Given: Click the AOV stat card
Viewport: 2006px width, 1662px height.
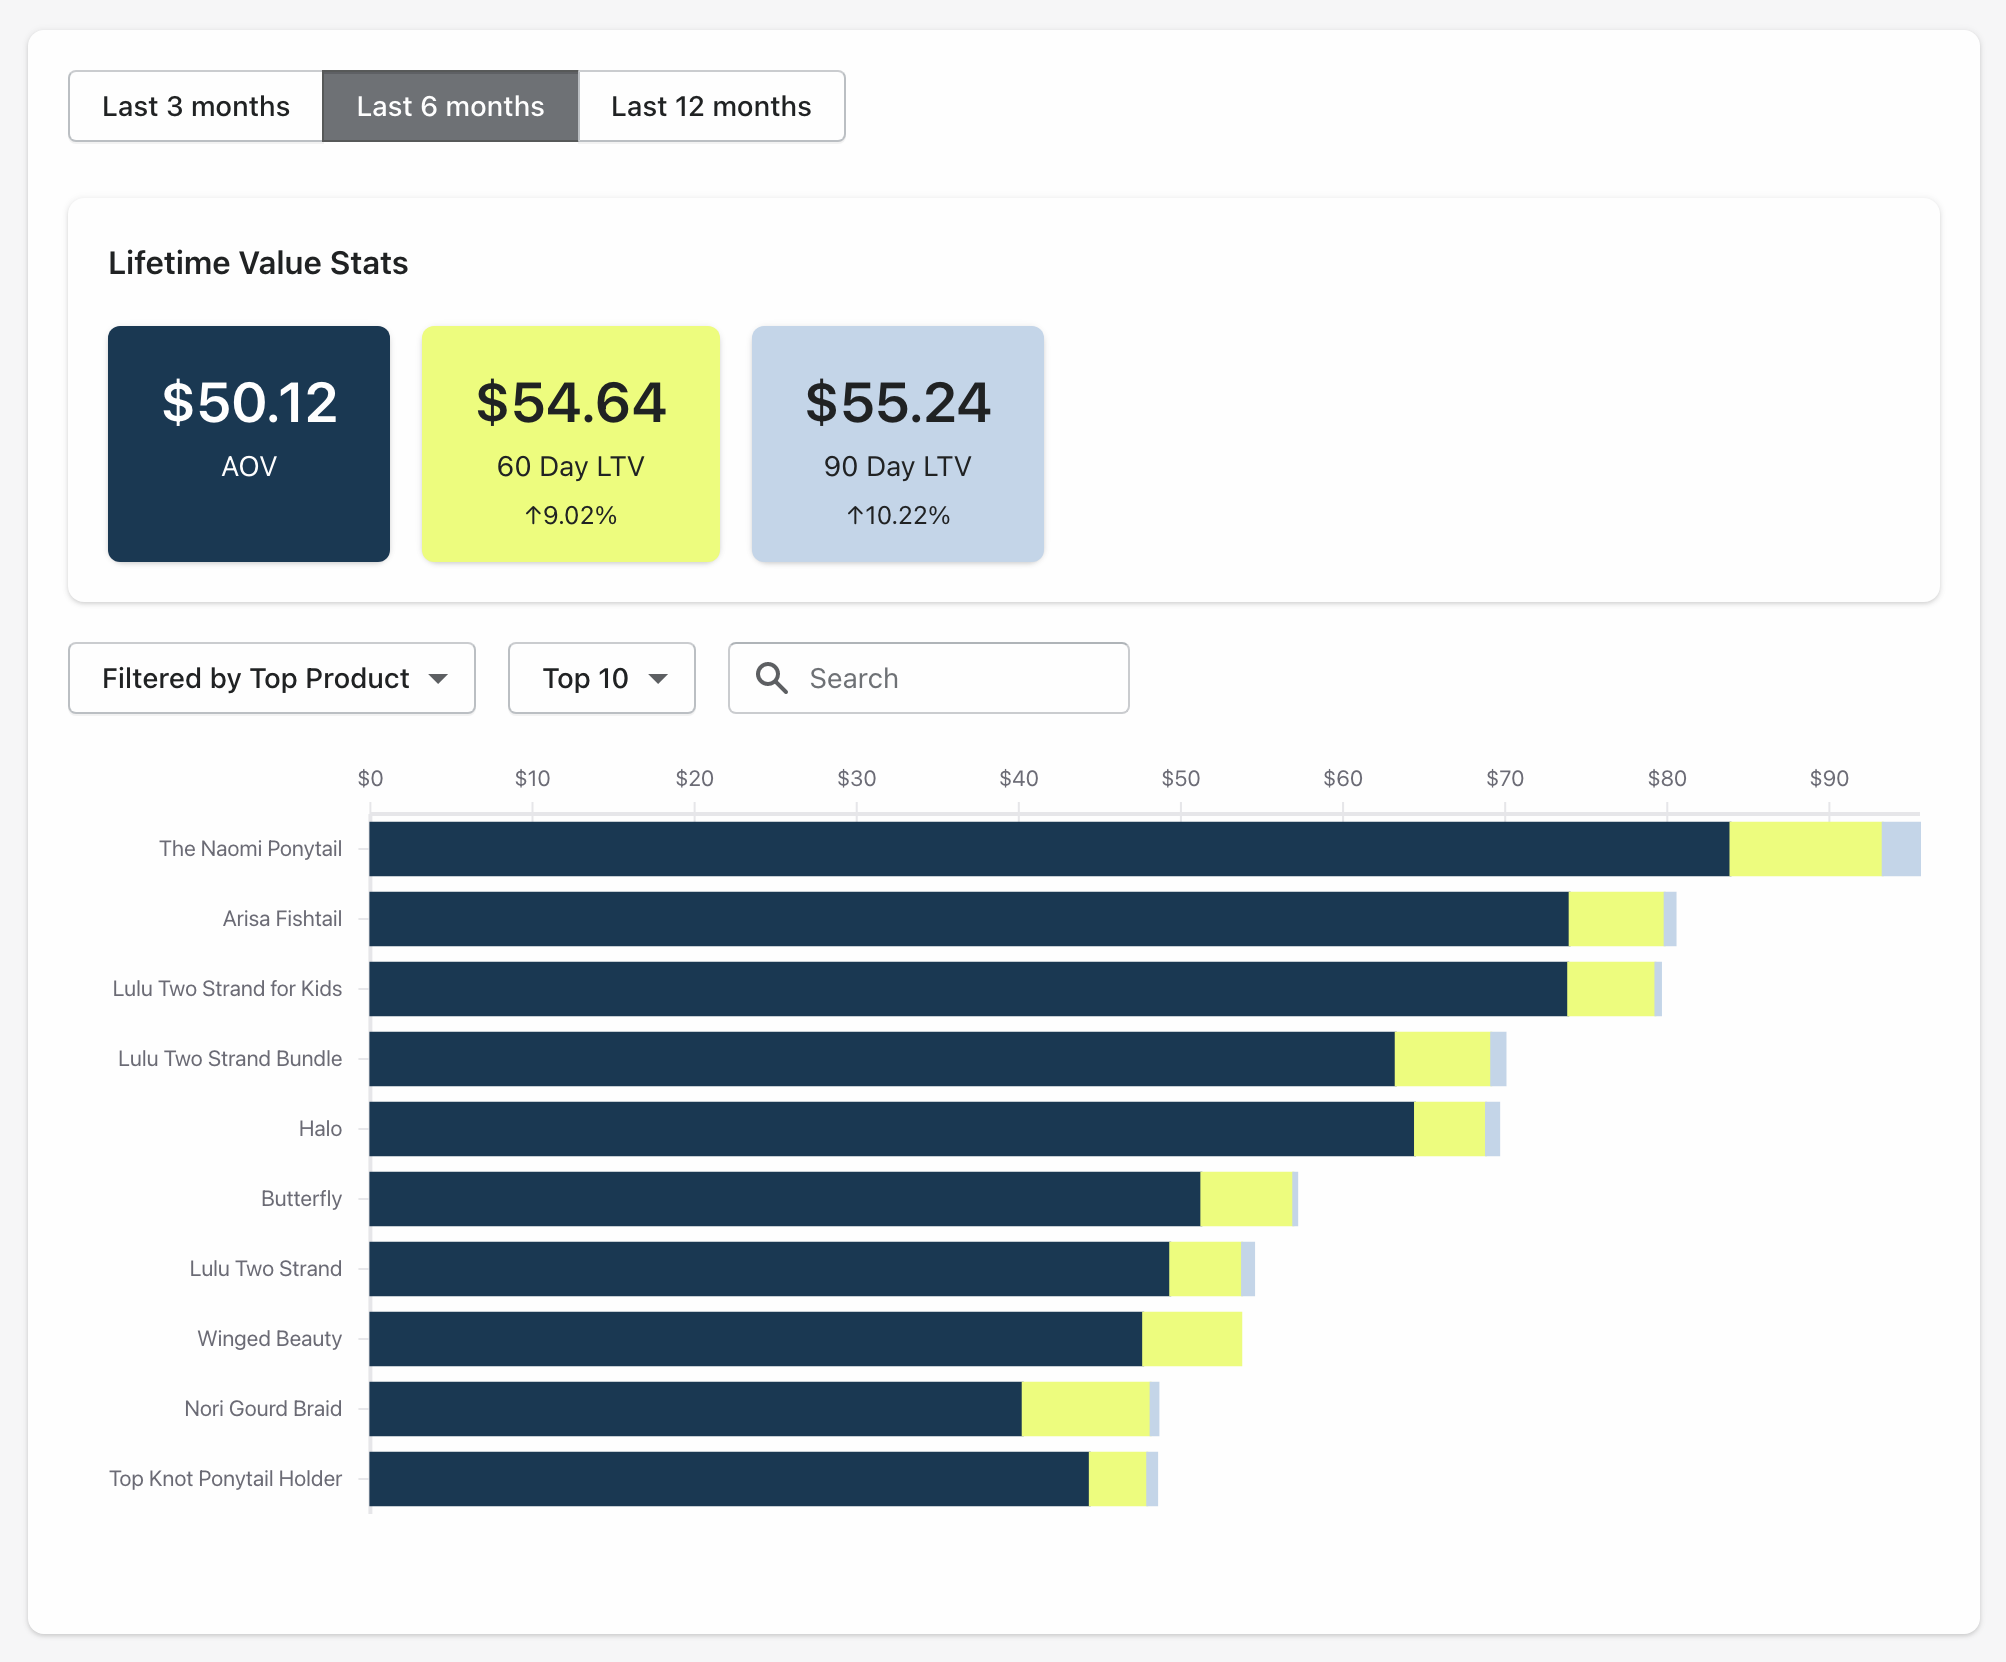Looking at the screenshot, I should [x=248, y=443].
